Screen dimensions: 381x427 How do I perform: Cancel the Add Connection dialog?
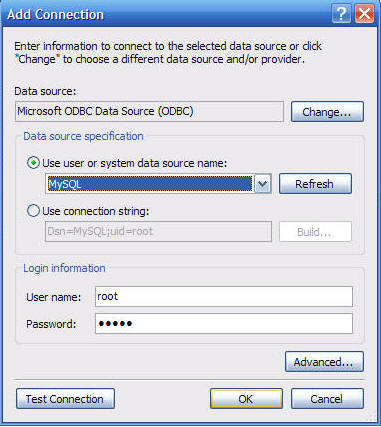(327, 399)
